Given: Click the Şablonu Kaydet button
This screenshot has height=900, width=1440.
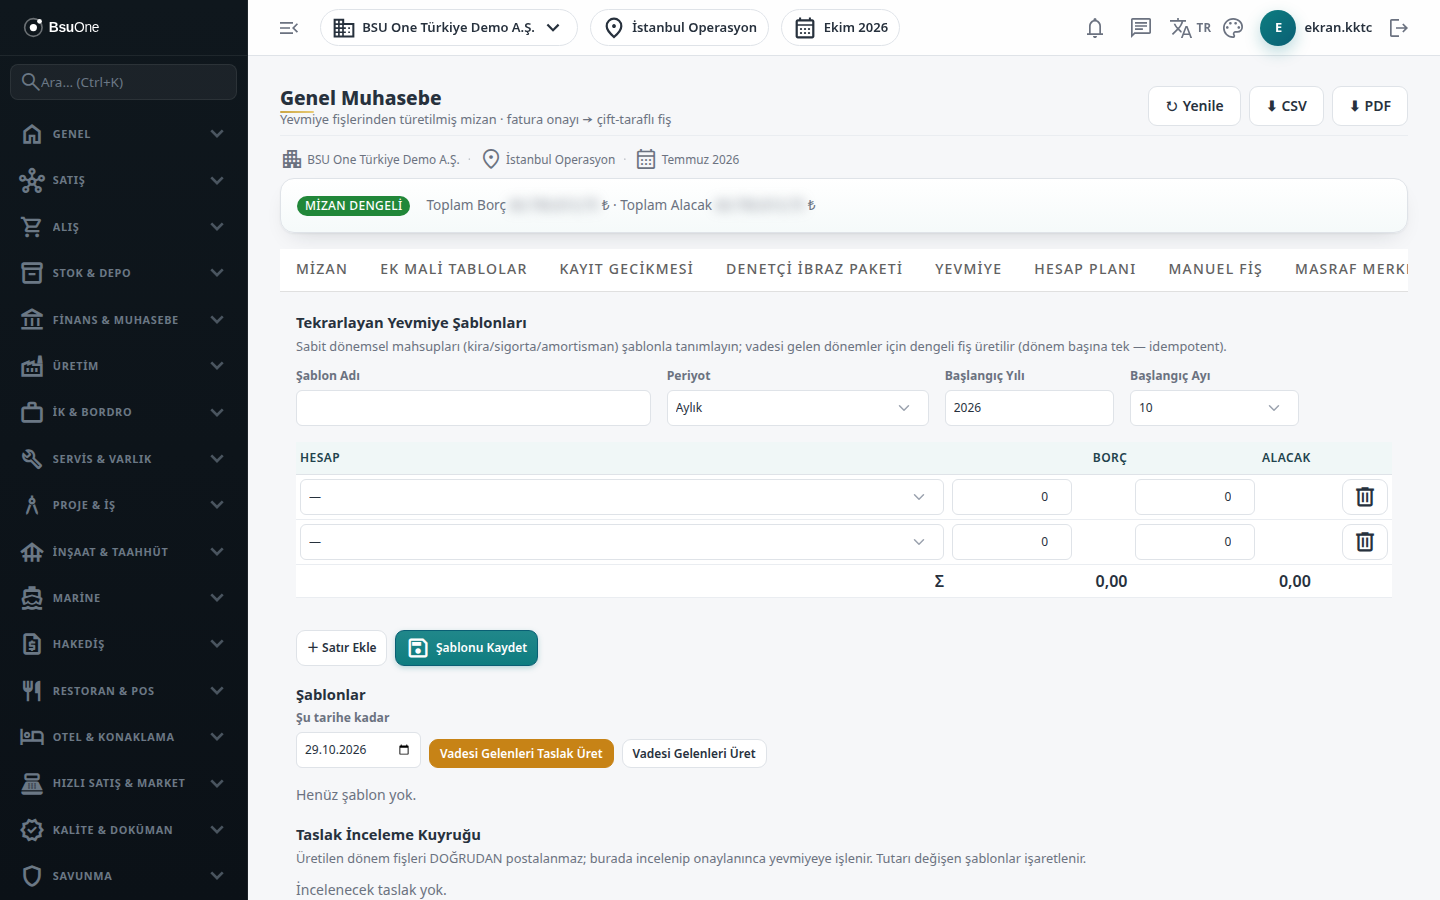Looking at the screenshot, I should 467,648.
